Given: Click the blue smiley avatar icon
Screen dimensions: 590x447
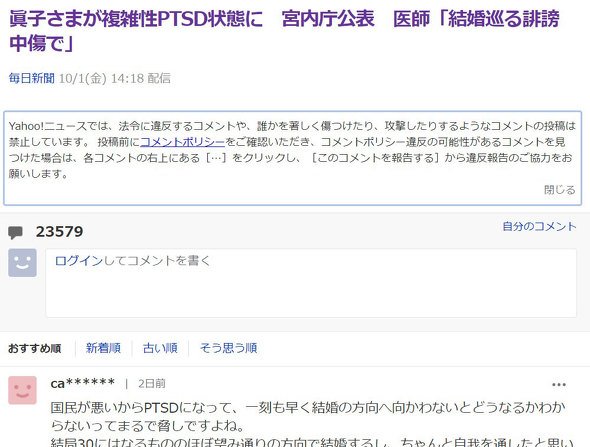Looking at the screenshot, I should point(23,263).
